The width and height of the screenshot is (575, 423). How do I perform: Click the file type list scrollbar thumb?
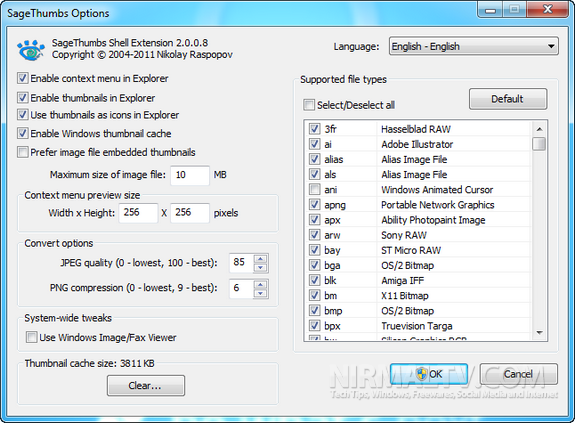coord(539,144)
